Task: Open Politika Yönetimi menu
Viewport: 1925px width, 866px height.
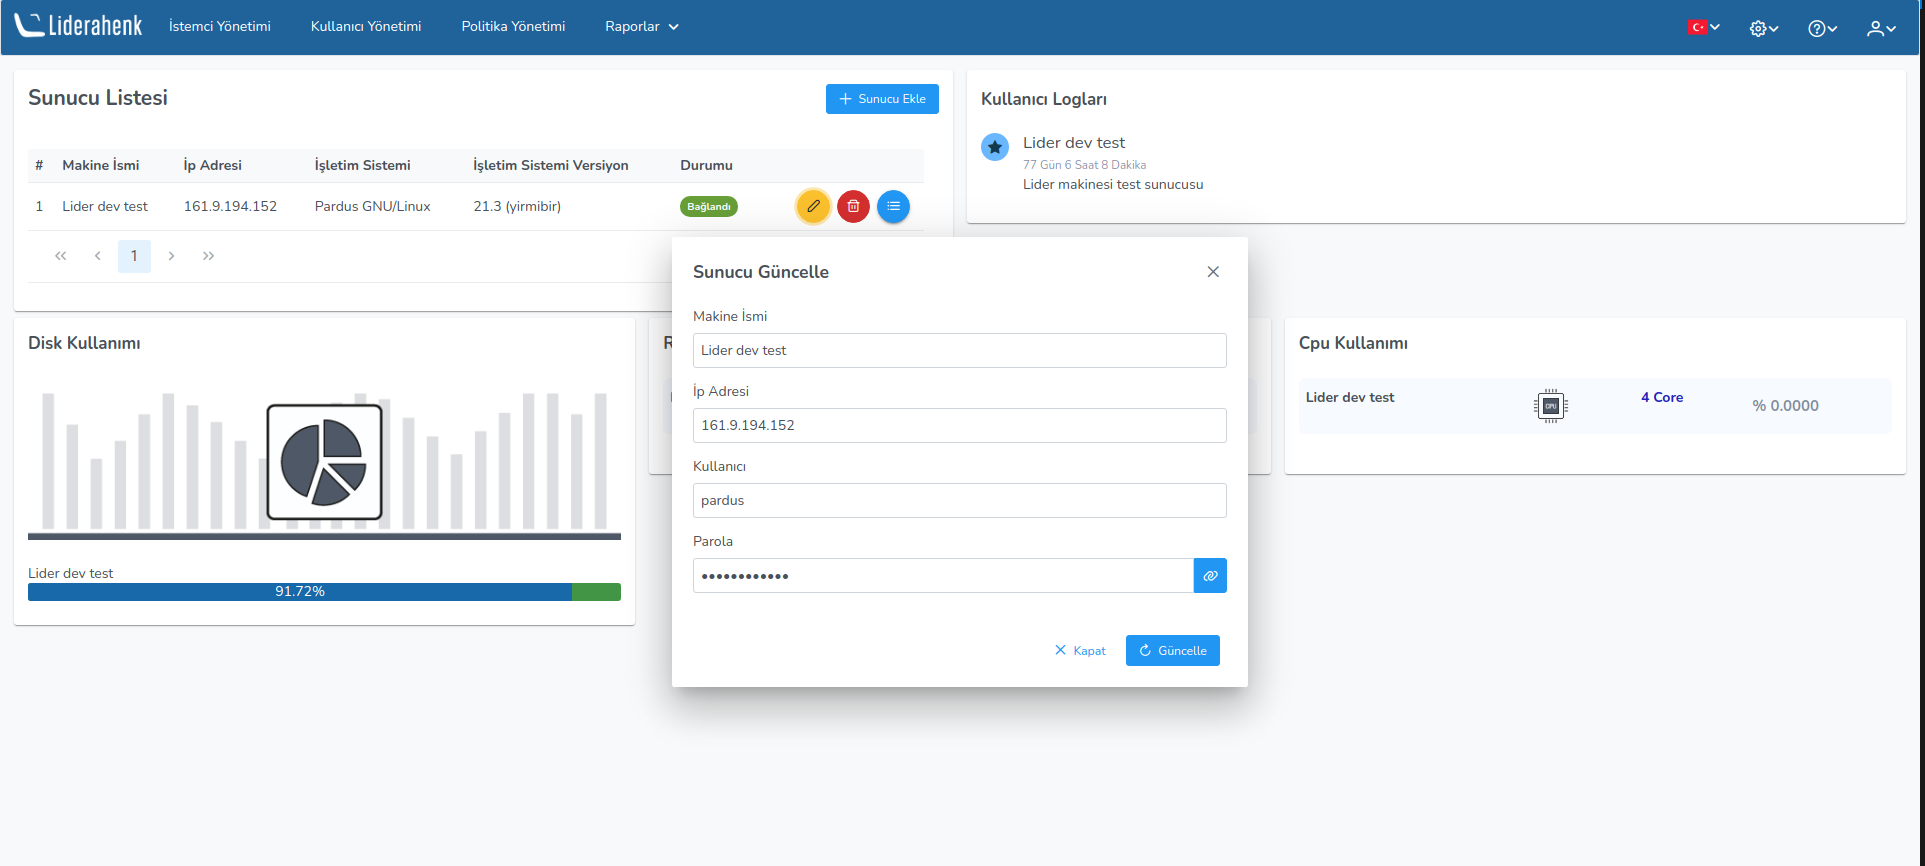Action: 513,26
